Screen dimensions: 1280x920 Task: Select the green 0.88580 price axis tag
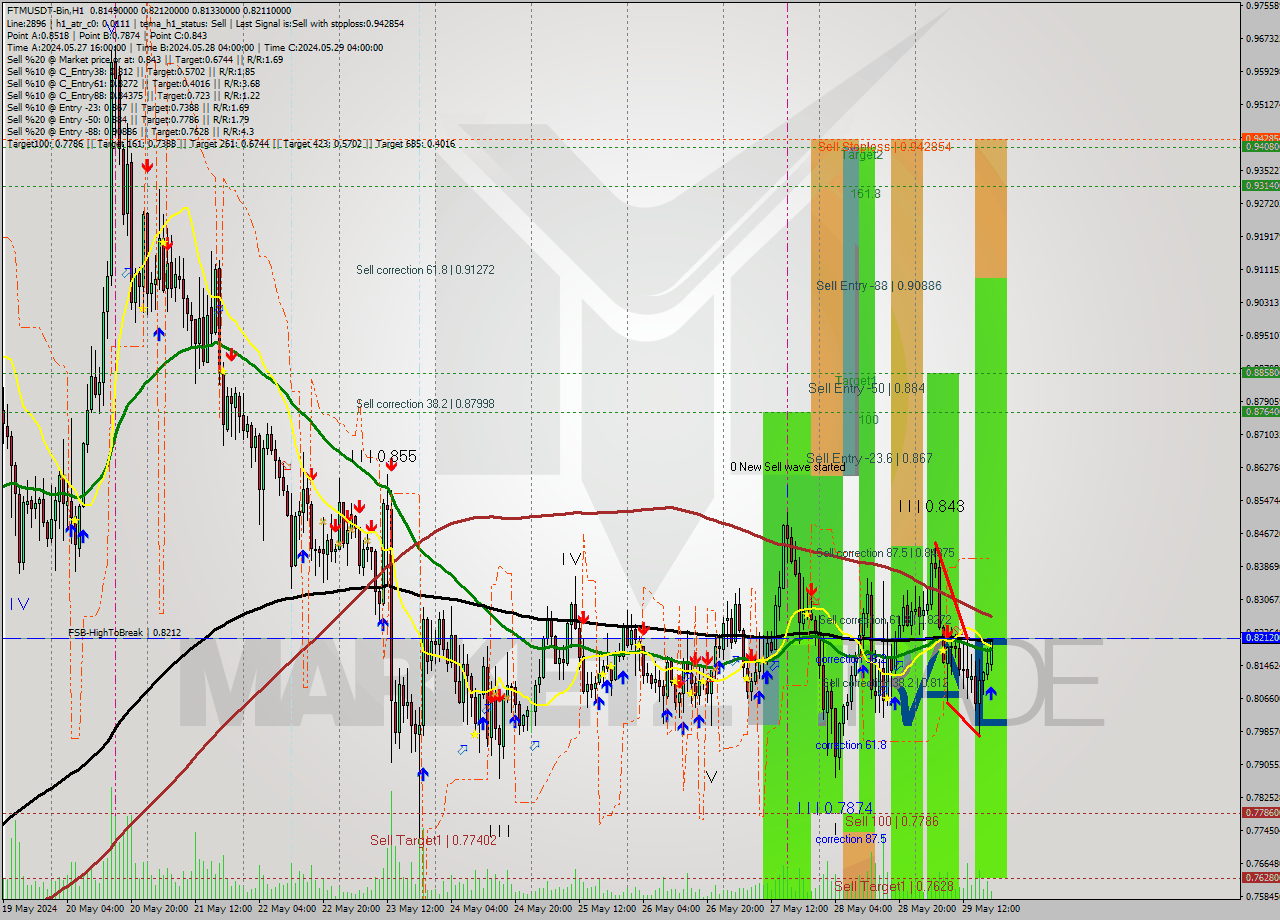1260,372
